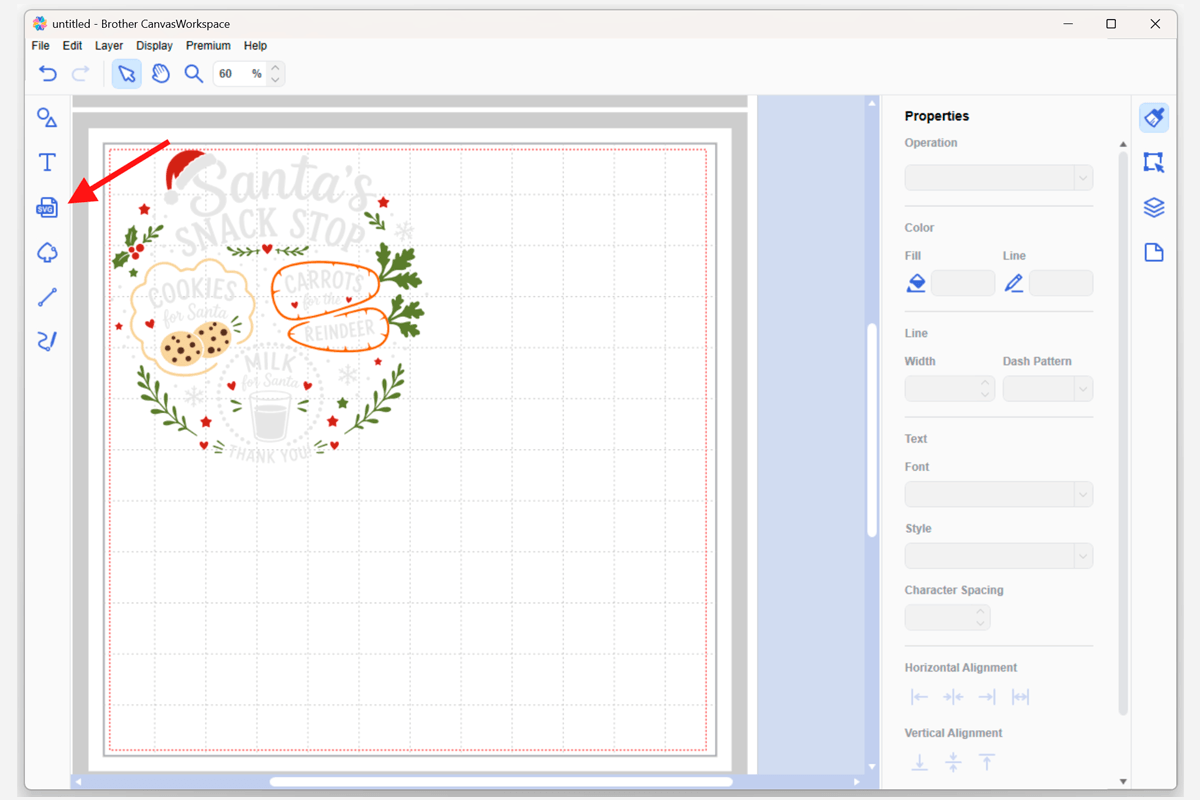The image size is (1200, 800).
Task: Align objects to the top
Action: click(987, 762)
